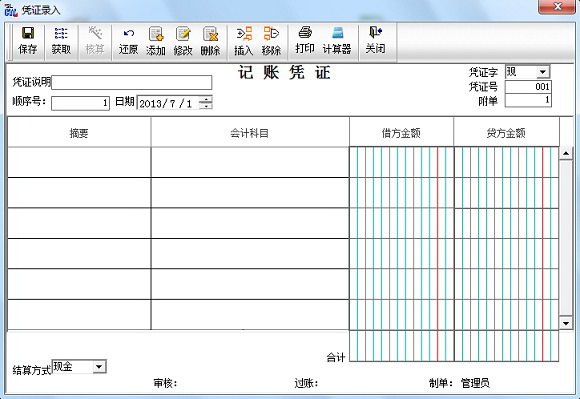The image size is (580, 399).
Task: Close the 凭证录入 window
Action: [557, 7]
